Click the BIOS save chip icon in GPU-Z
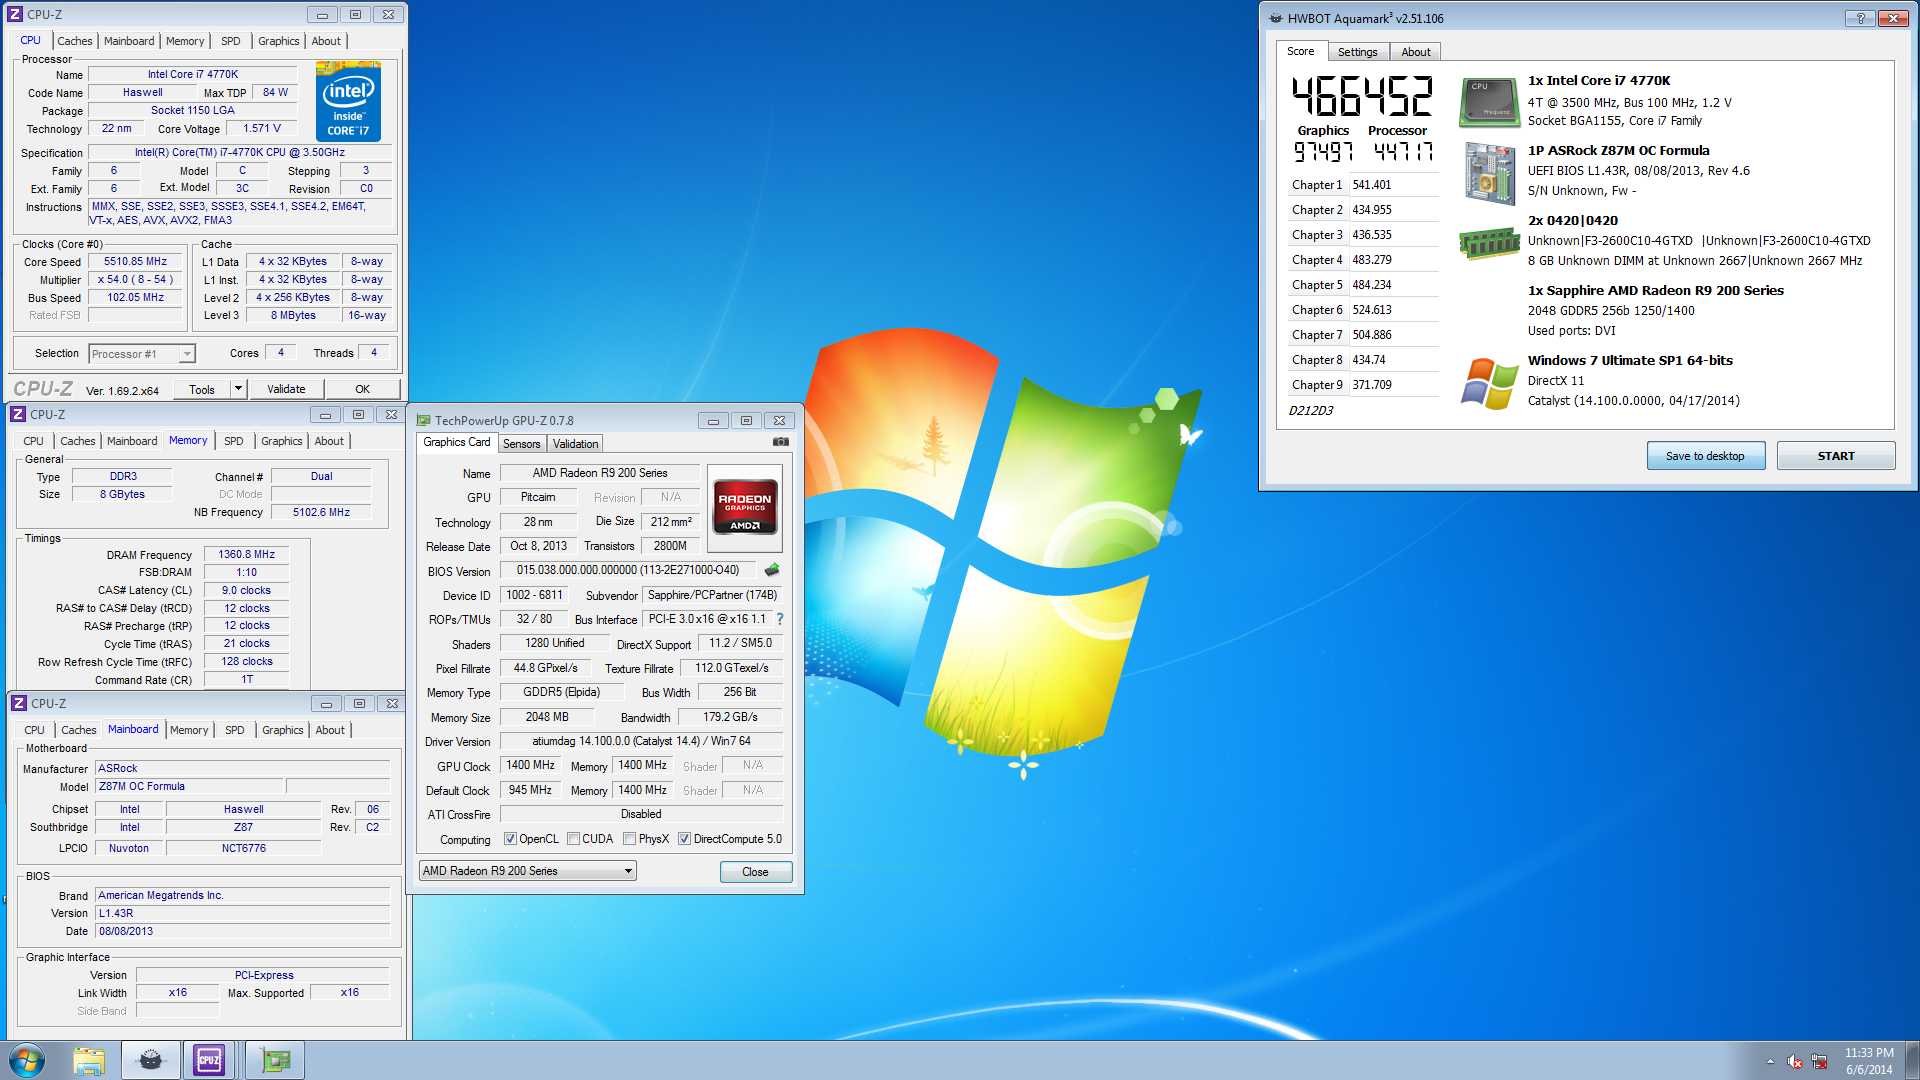1920x1080 pixels. [x=772, y=570]
